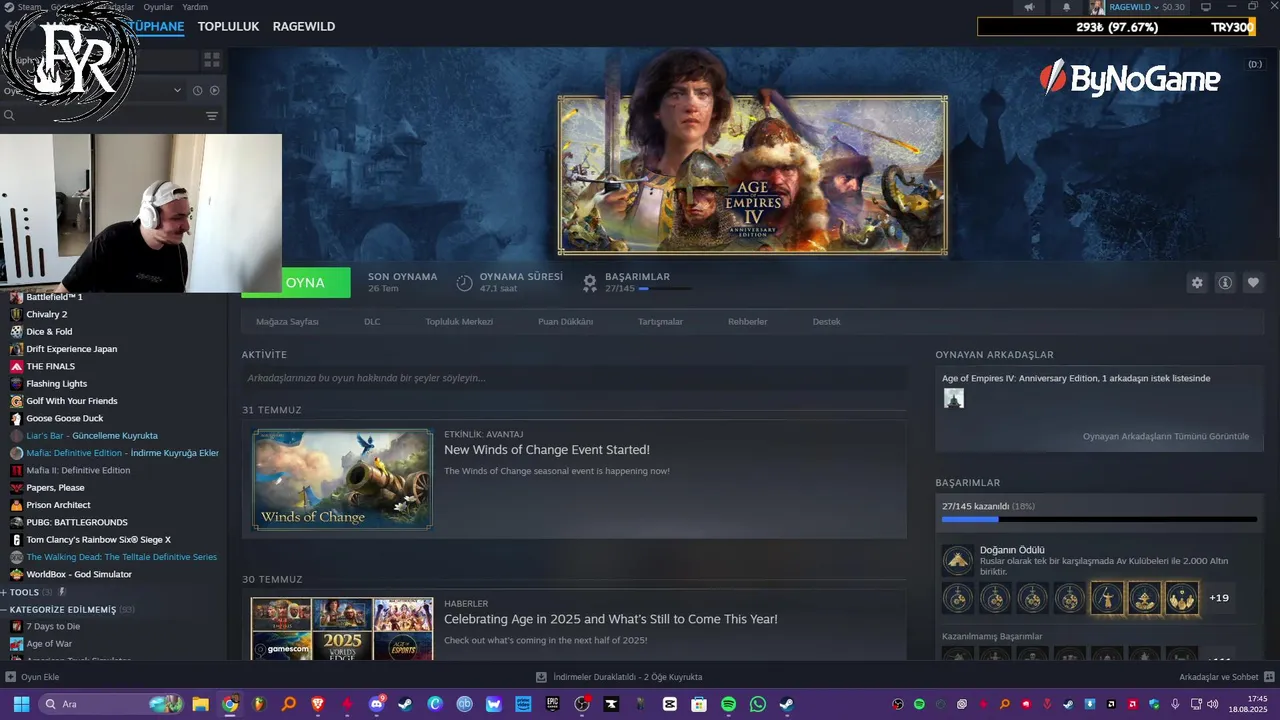Open Epic Games Launcher from taskbar
Screen dimensions: 1280x720
click(553, 704)
